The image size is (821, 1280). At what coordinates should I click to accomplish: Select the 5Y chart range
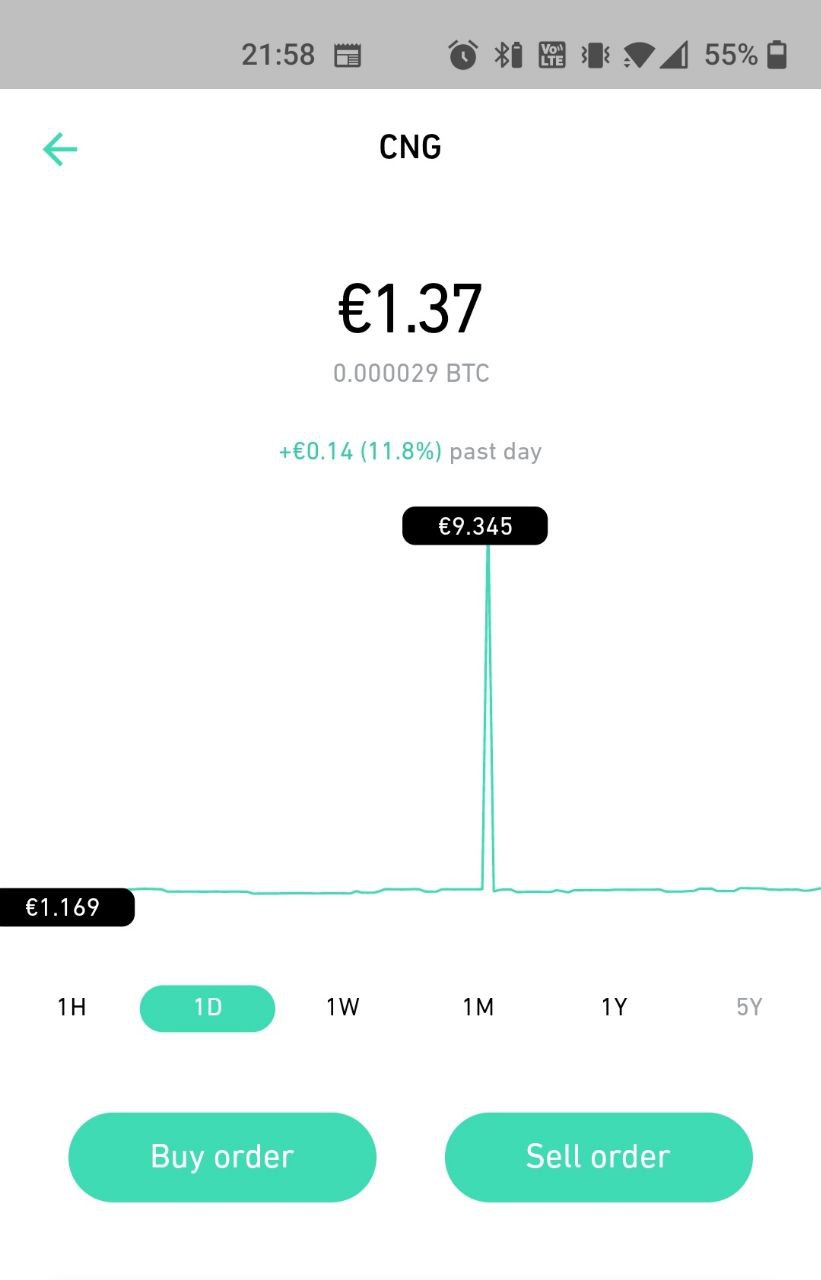pyautogui.click(x=749, y=1008)
